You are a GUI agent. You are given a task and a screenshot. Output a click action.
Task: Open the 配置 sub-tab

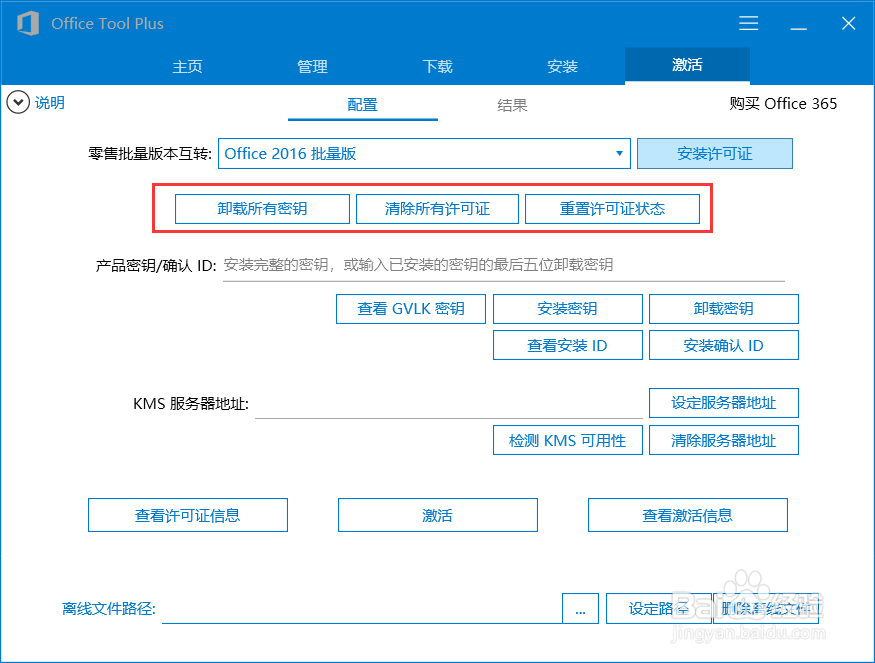[x=363, y=105]
